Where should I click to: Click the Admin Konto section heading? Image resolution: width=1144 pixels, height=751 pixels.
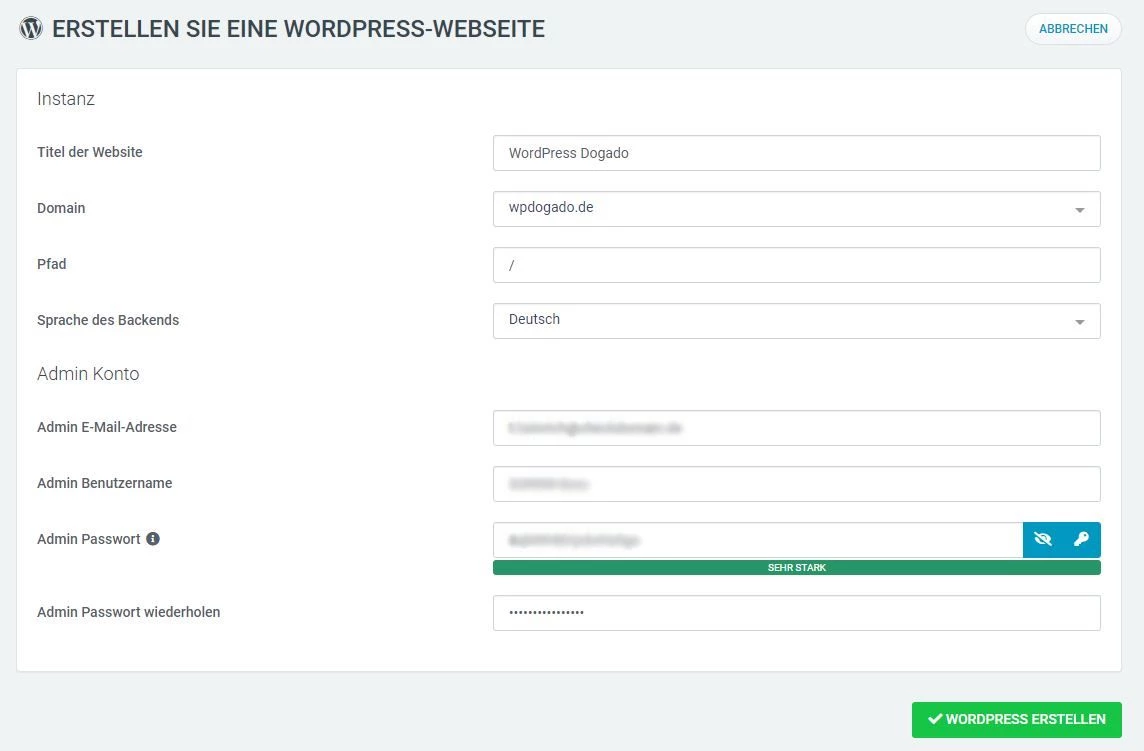[88, 374]
